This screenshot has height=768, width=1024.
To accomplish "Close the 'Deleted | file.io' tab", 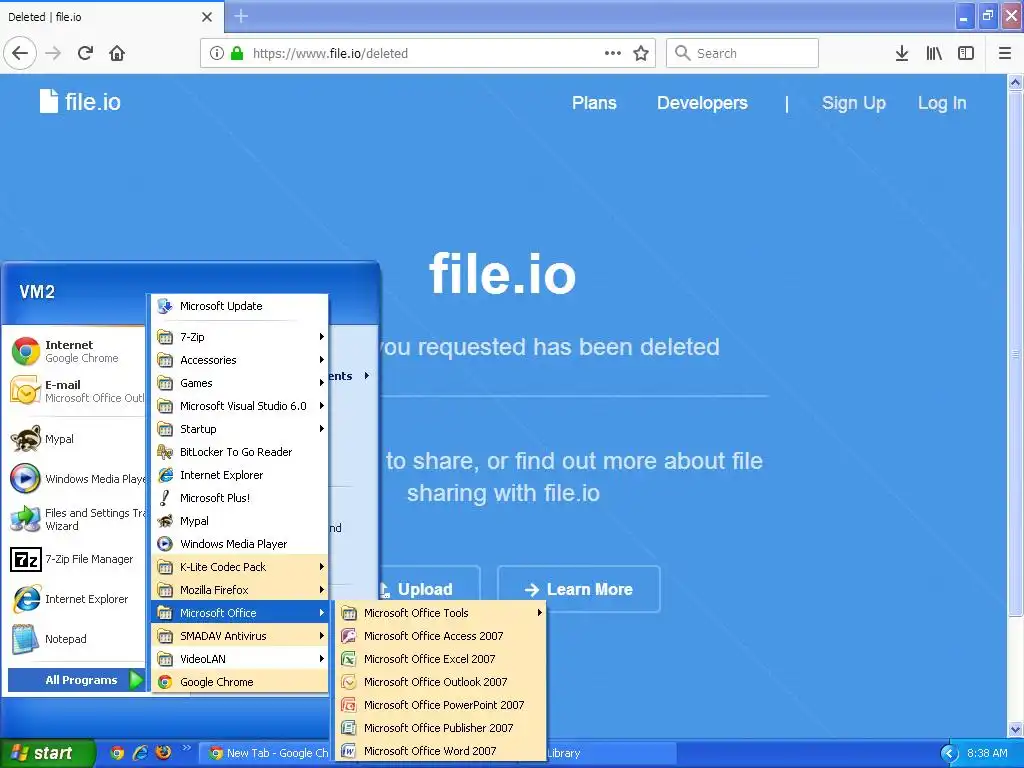I will point(207,17).
